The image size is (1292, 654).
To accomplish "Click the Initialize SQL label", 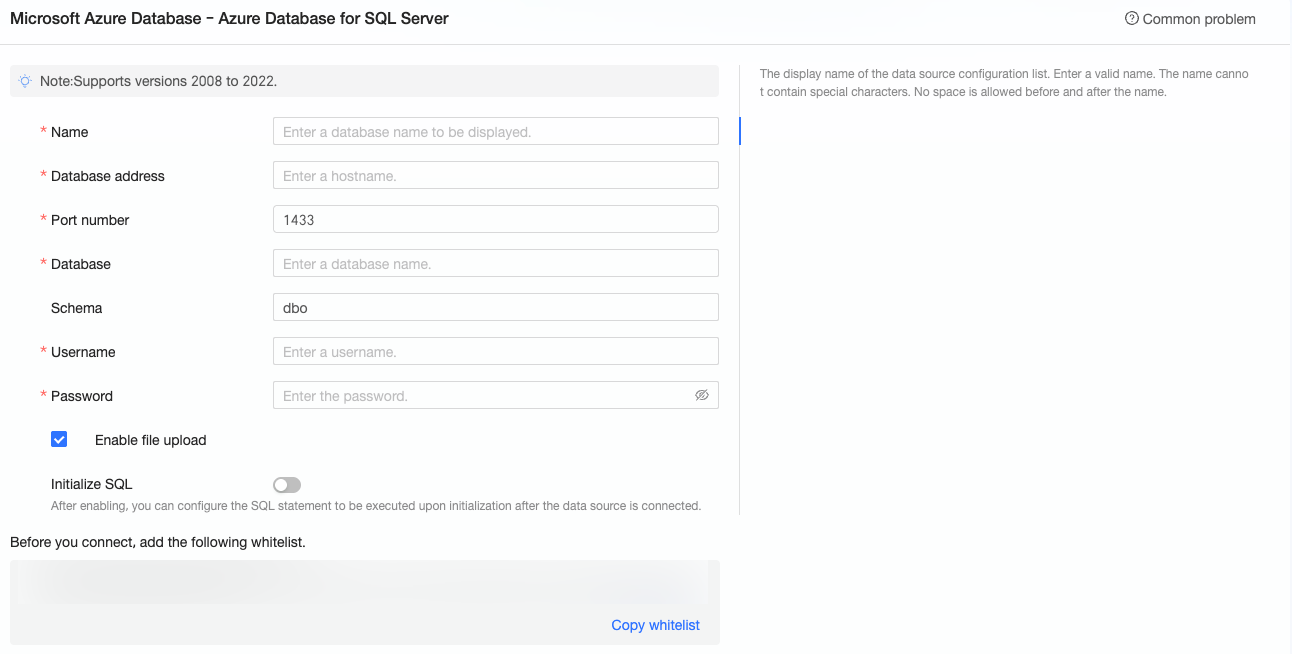I will click(x=91, y=484).
